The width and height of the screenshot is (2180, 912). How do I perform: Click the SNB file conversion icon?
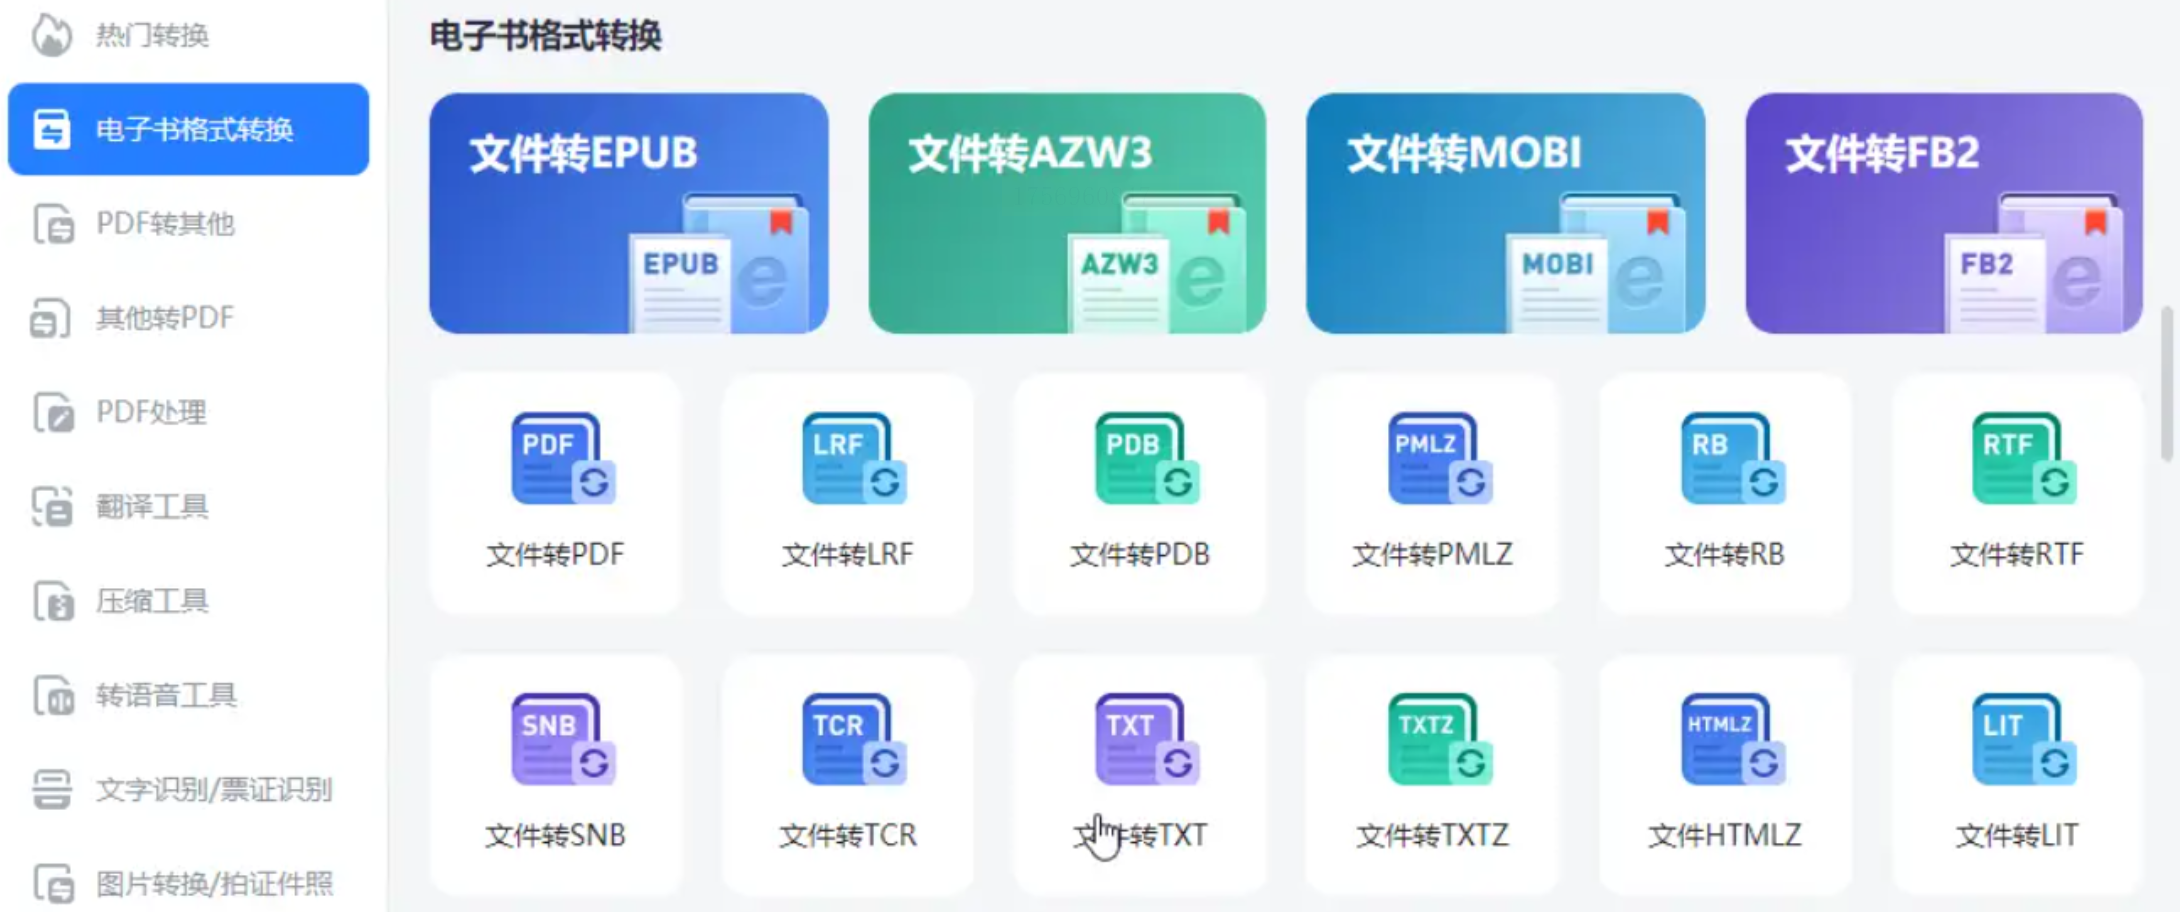(562, 739)
